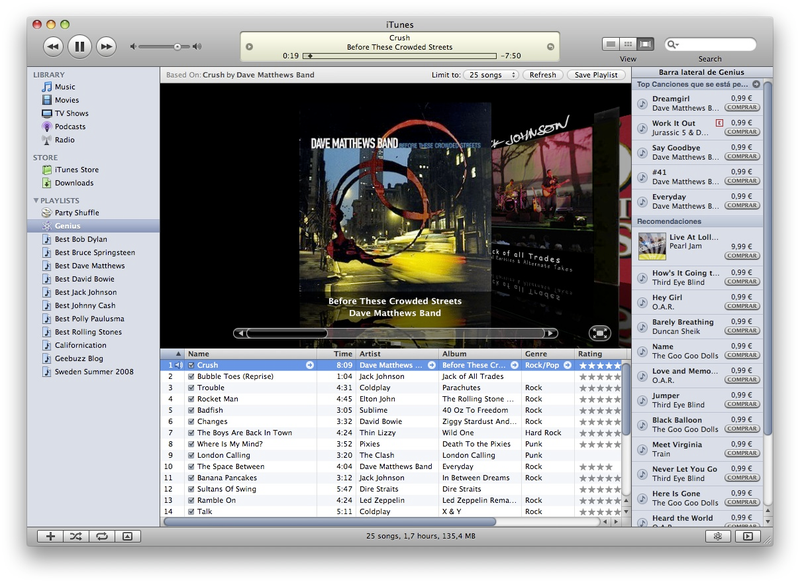Click the Save Playlist button
The width and height of the screenshot is (800, 583).
(596, 75)
